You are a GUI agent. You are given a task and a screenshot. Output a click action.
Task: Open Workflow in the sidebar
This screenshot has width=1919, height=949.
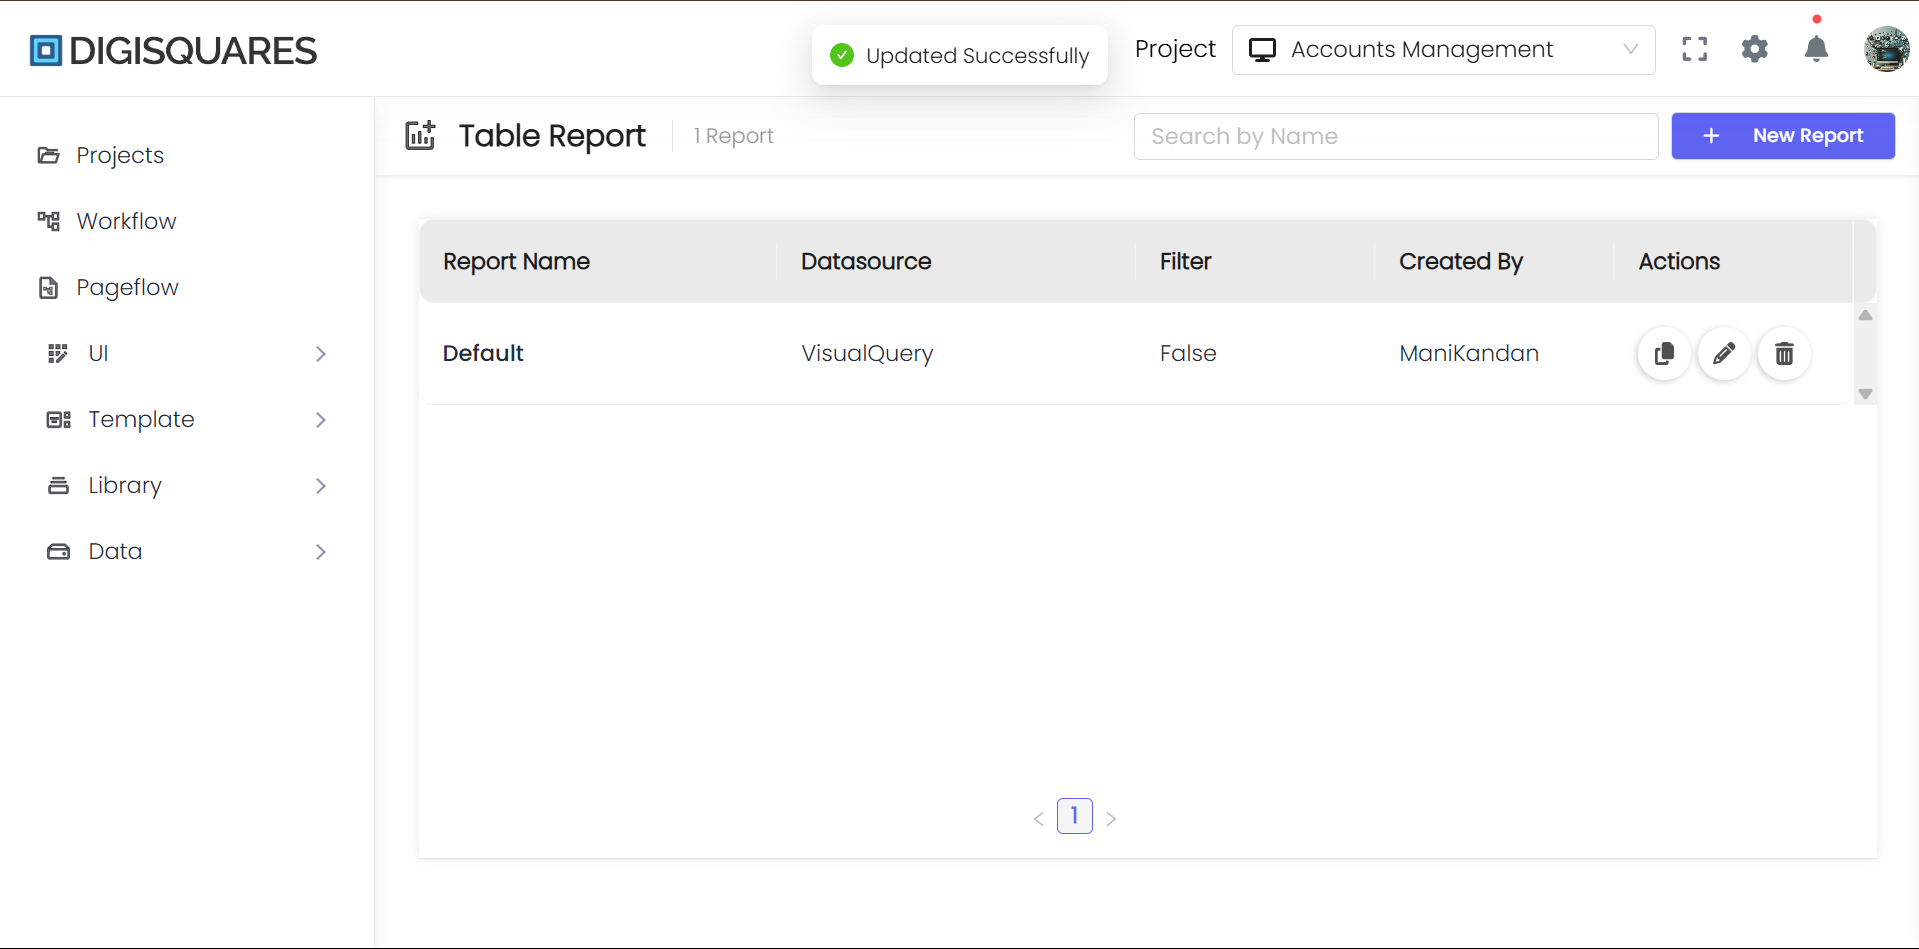click(x=126, y=221)
